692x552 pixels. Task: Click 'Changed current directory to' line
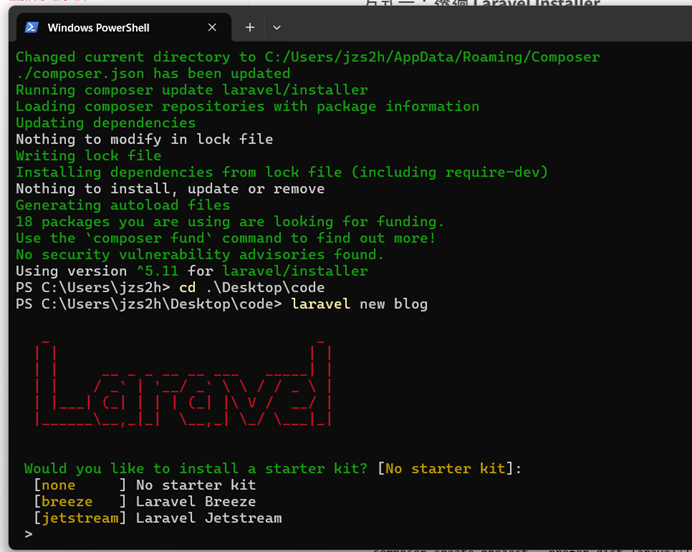(308, 57)
